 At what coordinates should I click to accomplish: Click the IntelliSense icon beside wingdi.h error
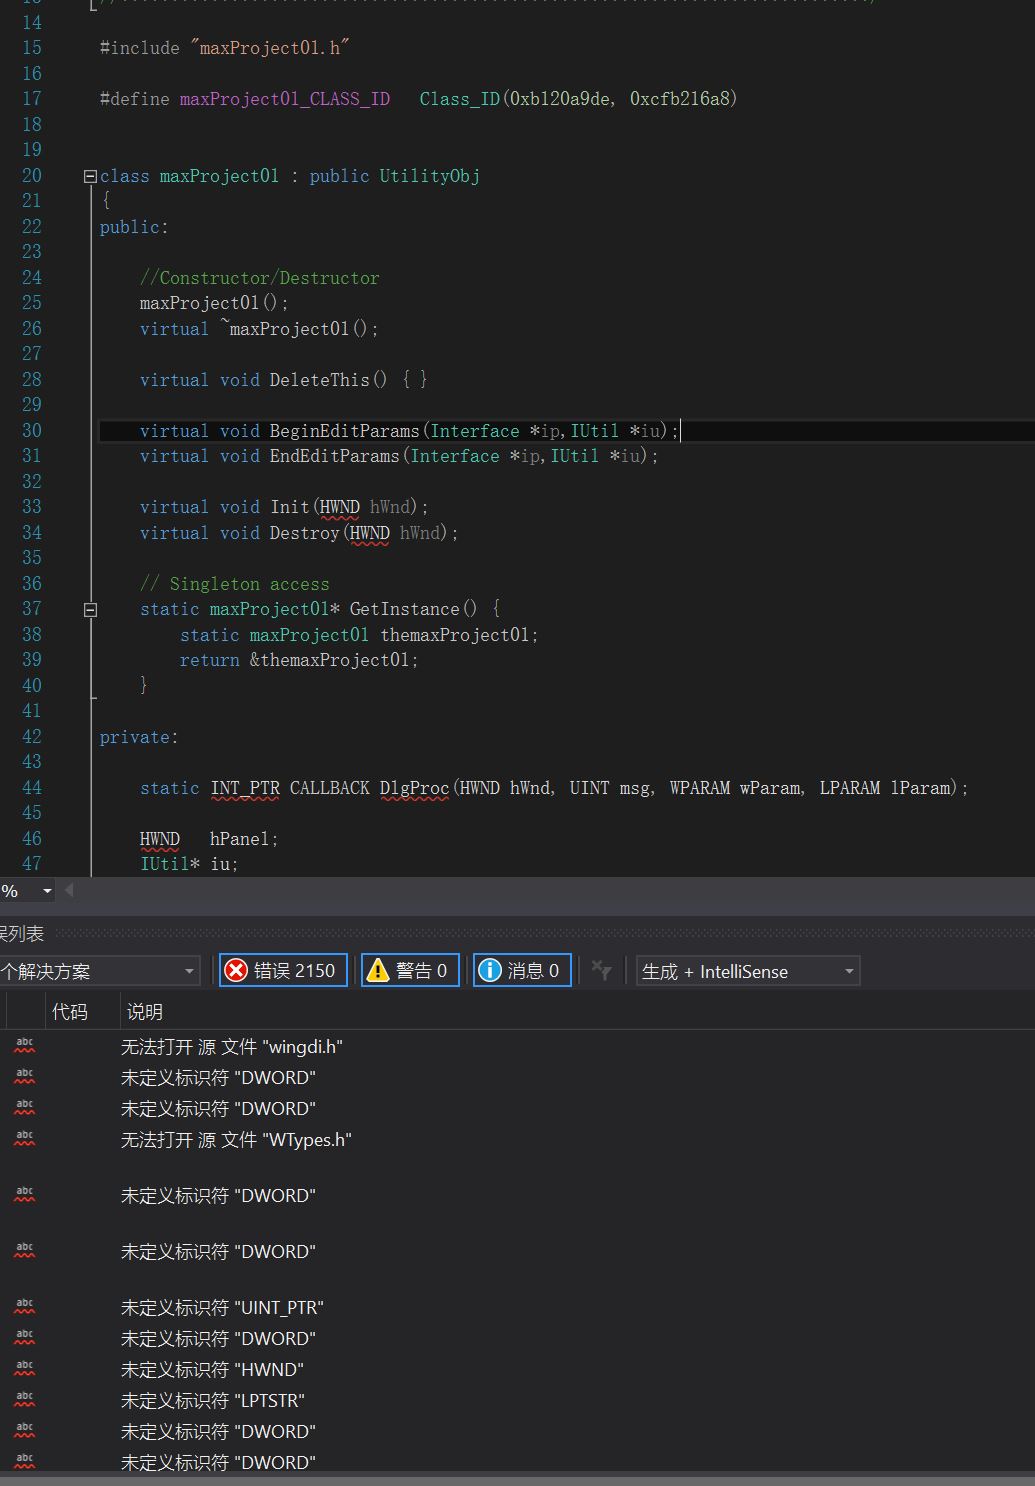[x=24, y=1046]
